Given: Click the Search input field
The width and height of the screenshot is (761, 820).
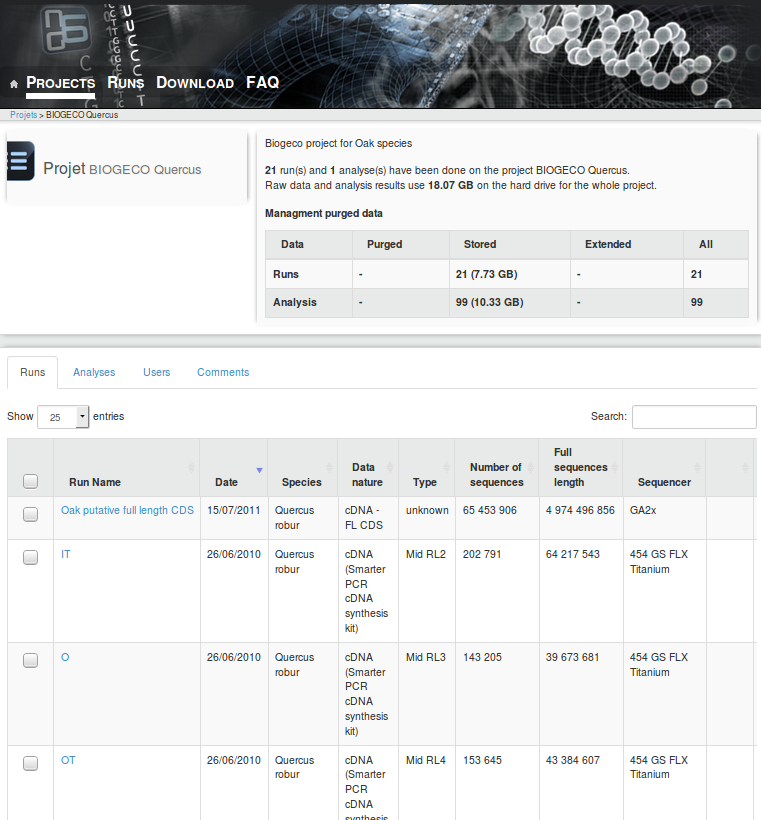Looking at the screenshot, I should 693,417.
